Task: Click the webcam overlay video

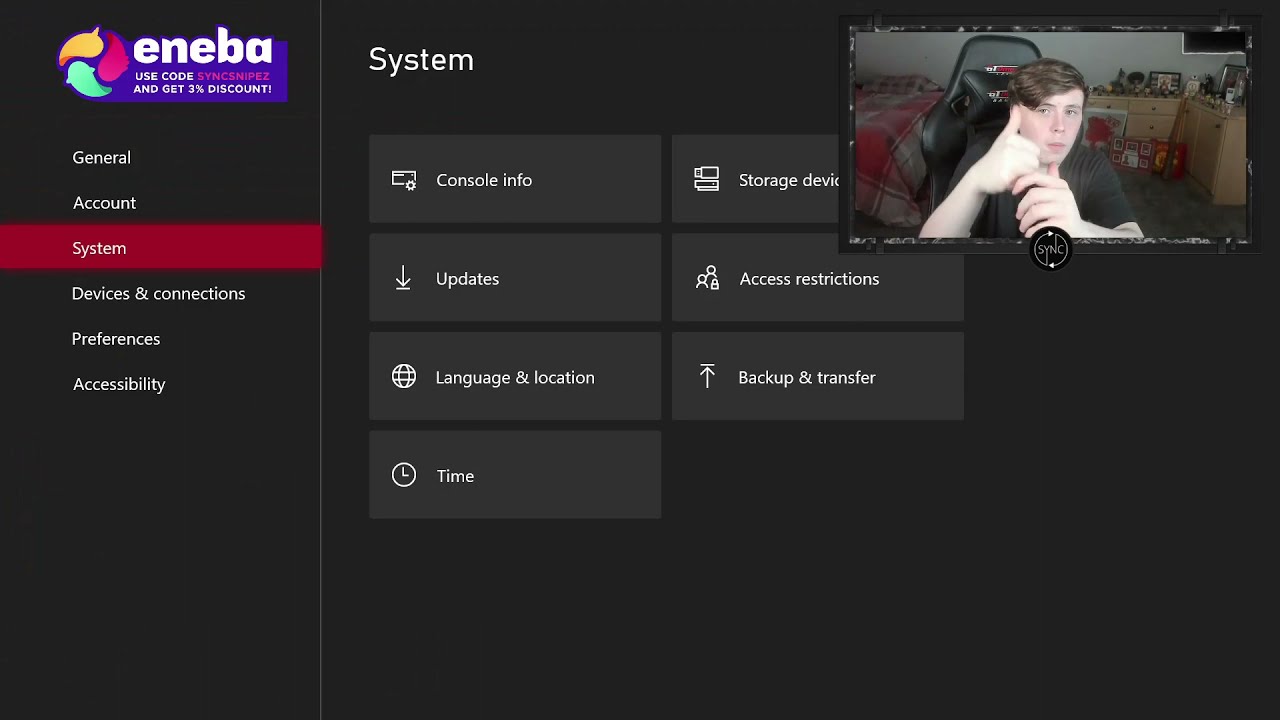Action: coord(1049,135)
